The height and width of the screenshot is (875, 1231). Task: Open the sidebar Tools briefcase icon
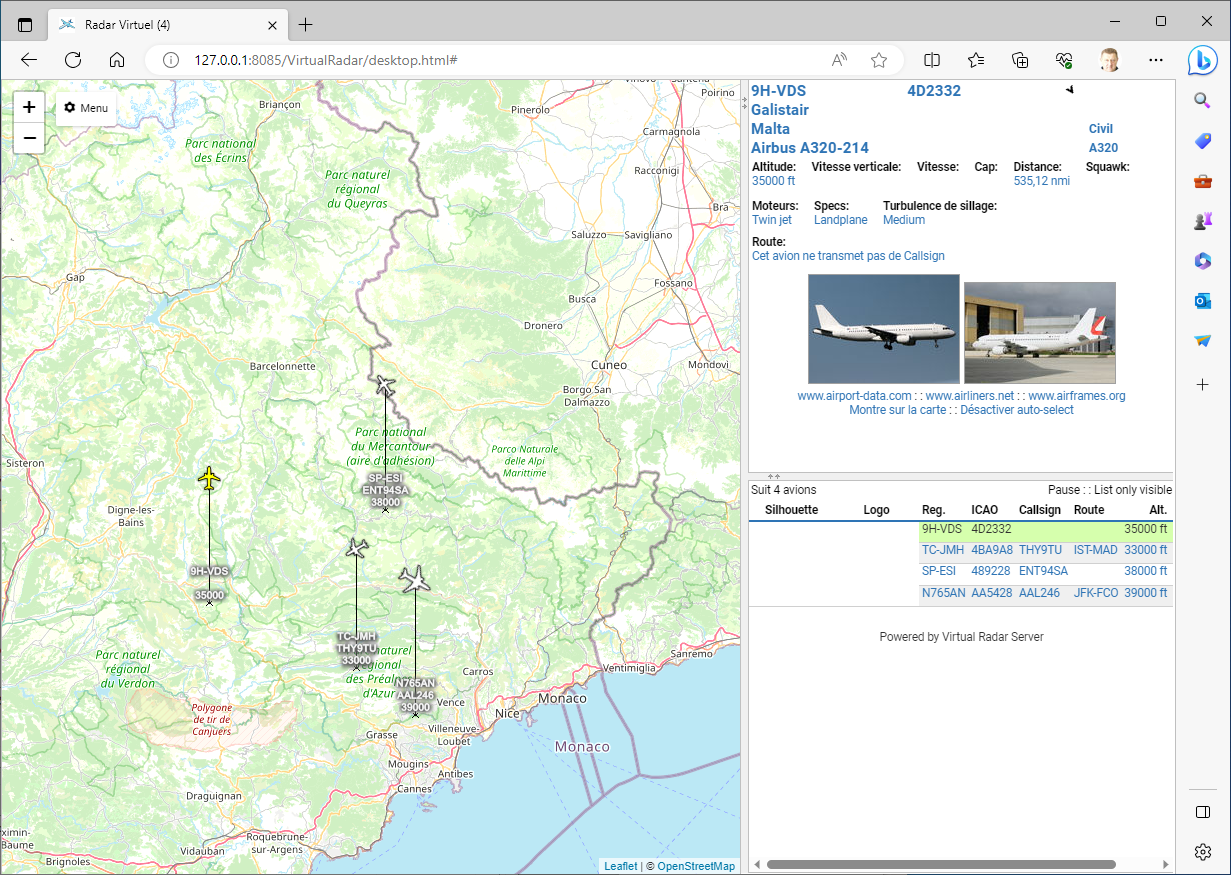(x=1203, y=181)
